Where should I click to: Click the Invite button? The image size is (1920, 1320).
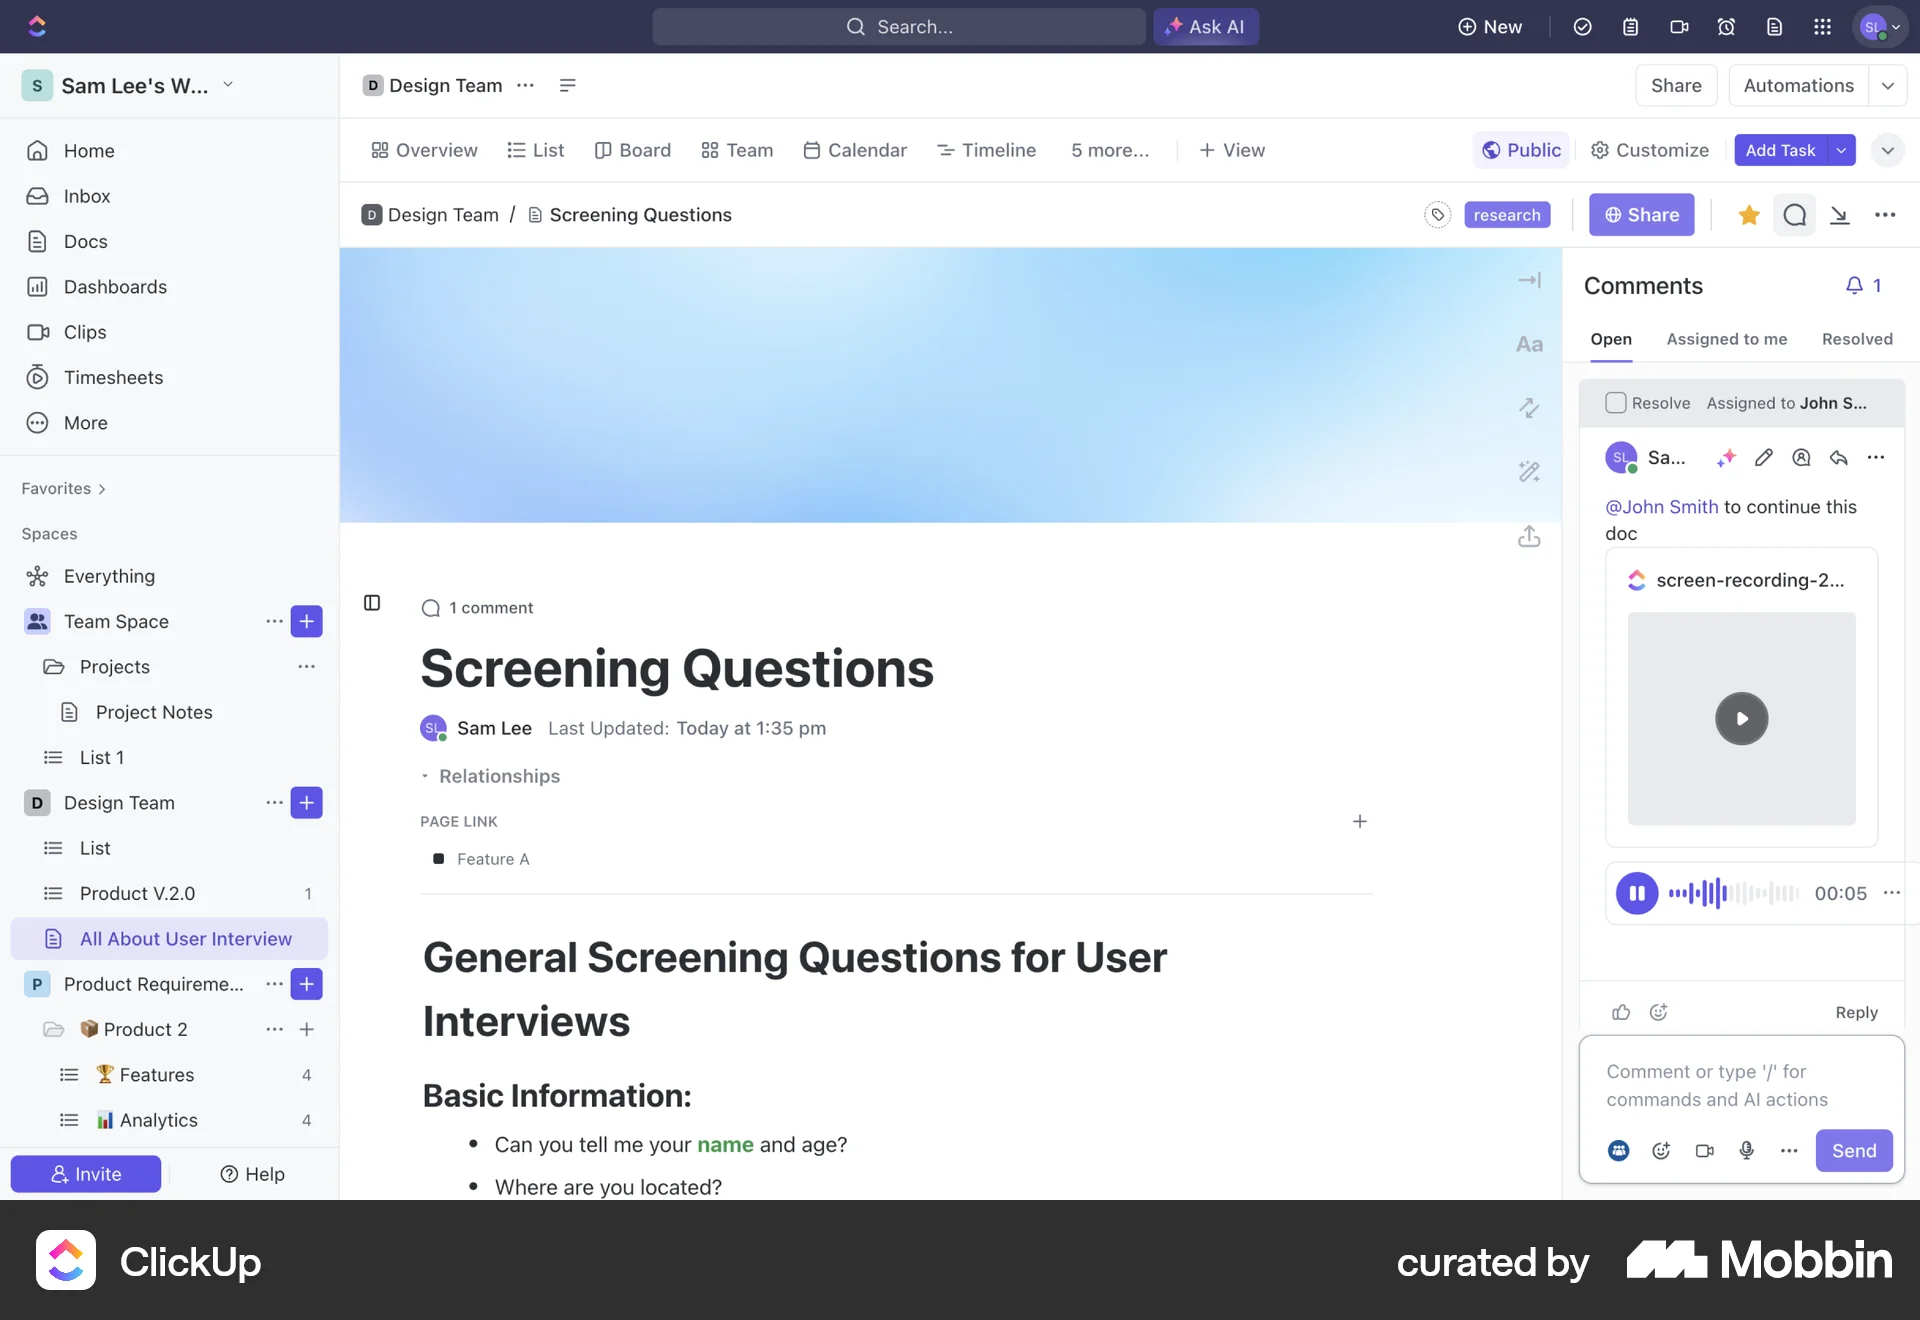tap(86, 1174)
